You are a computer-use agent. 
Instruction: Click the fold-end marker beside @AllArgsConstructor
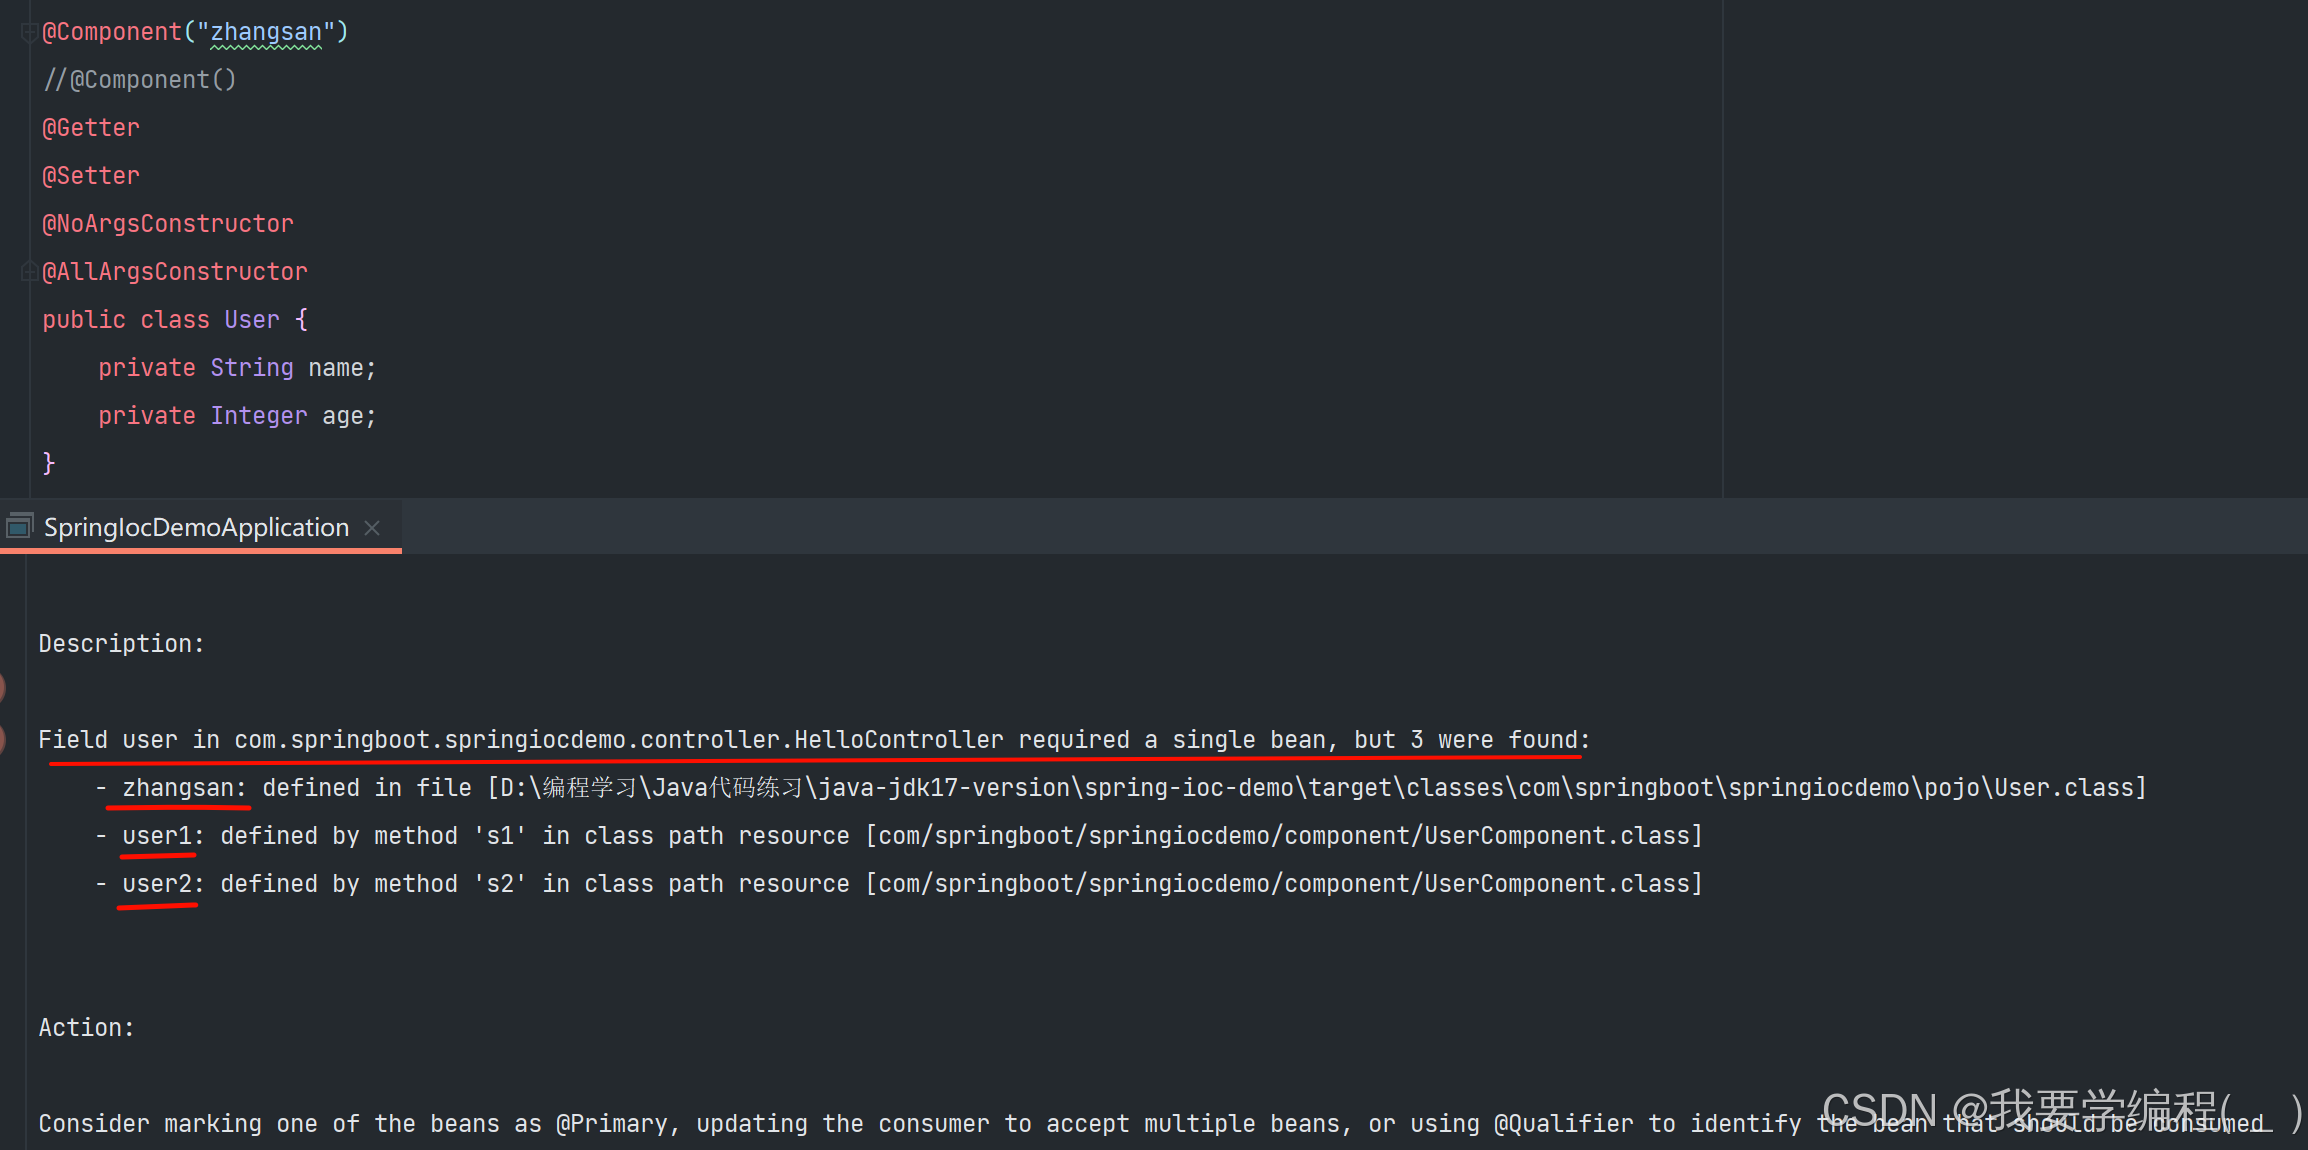pyautogui.click(x=28, y=271)
